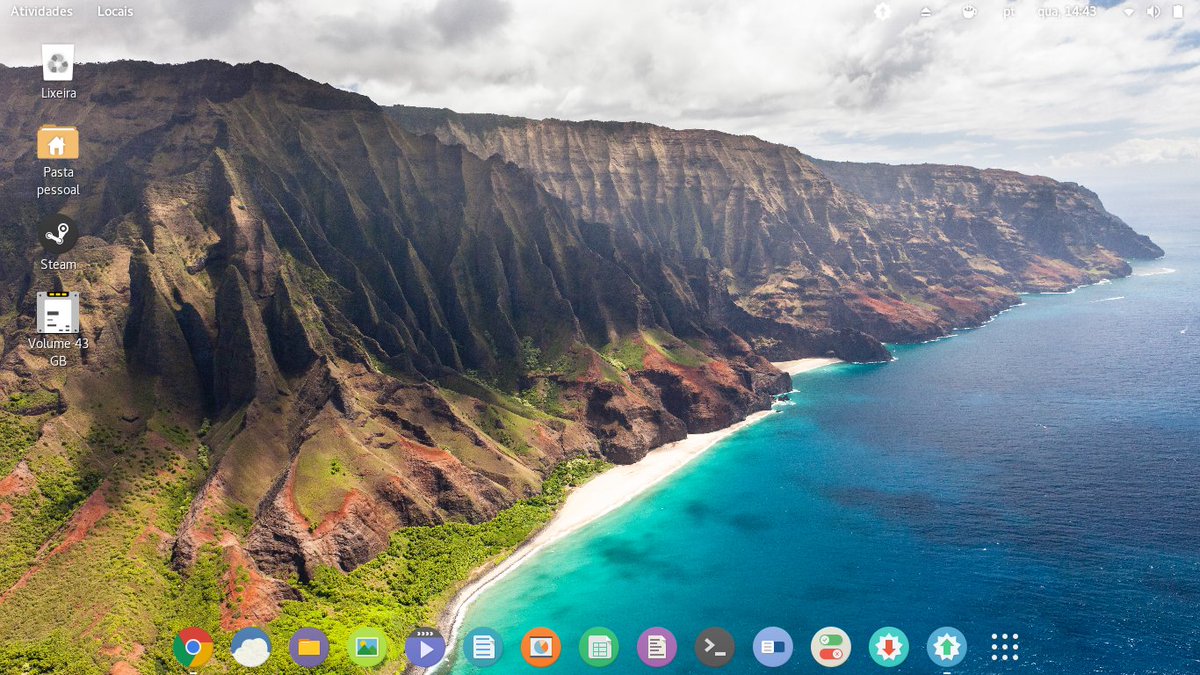The height and width of the screenshot is (675, 1200).
Task: Open the system menu via the volume icon
Action: (x=1153, y=12)
